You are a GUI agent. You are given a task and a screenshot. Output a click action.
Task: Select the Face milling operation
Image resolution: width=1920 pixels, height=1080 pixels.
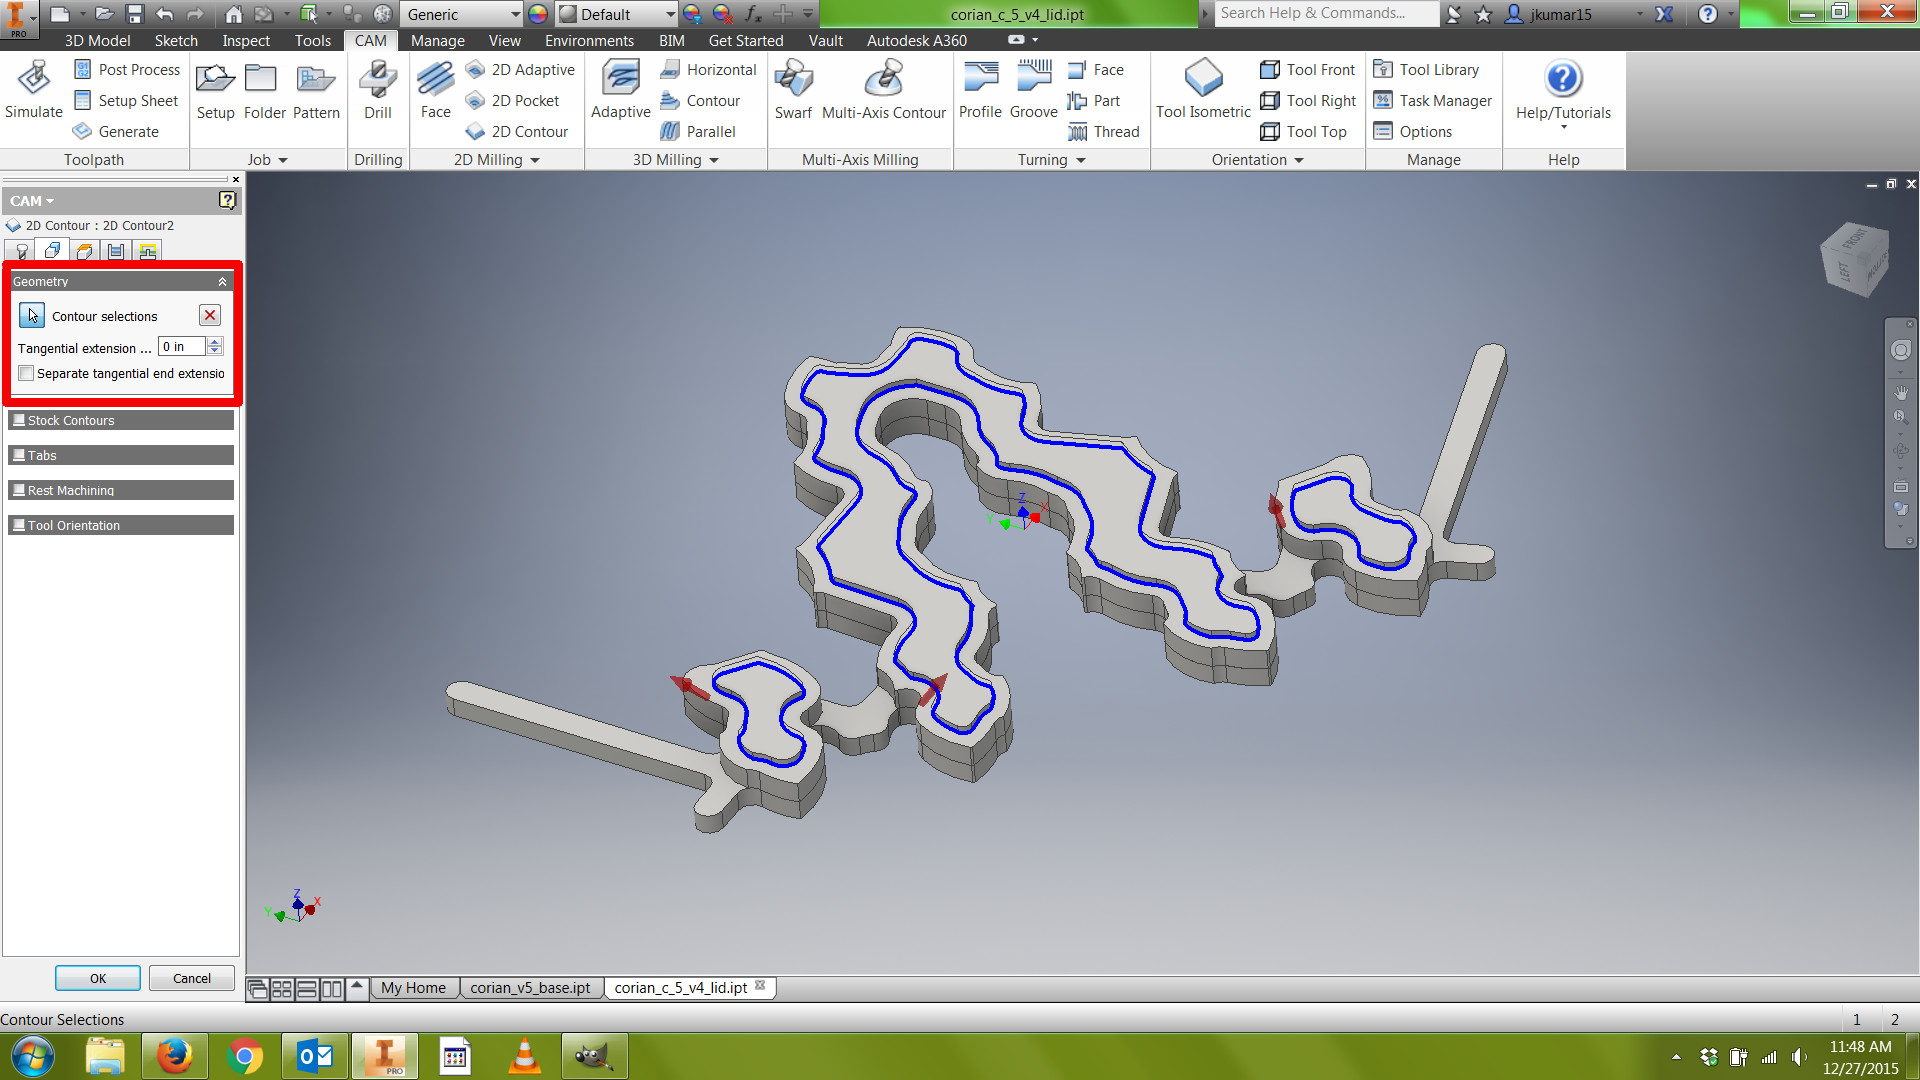[435, 90]
